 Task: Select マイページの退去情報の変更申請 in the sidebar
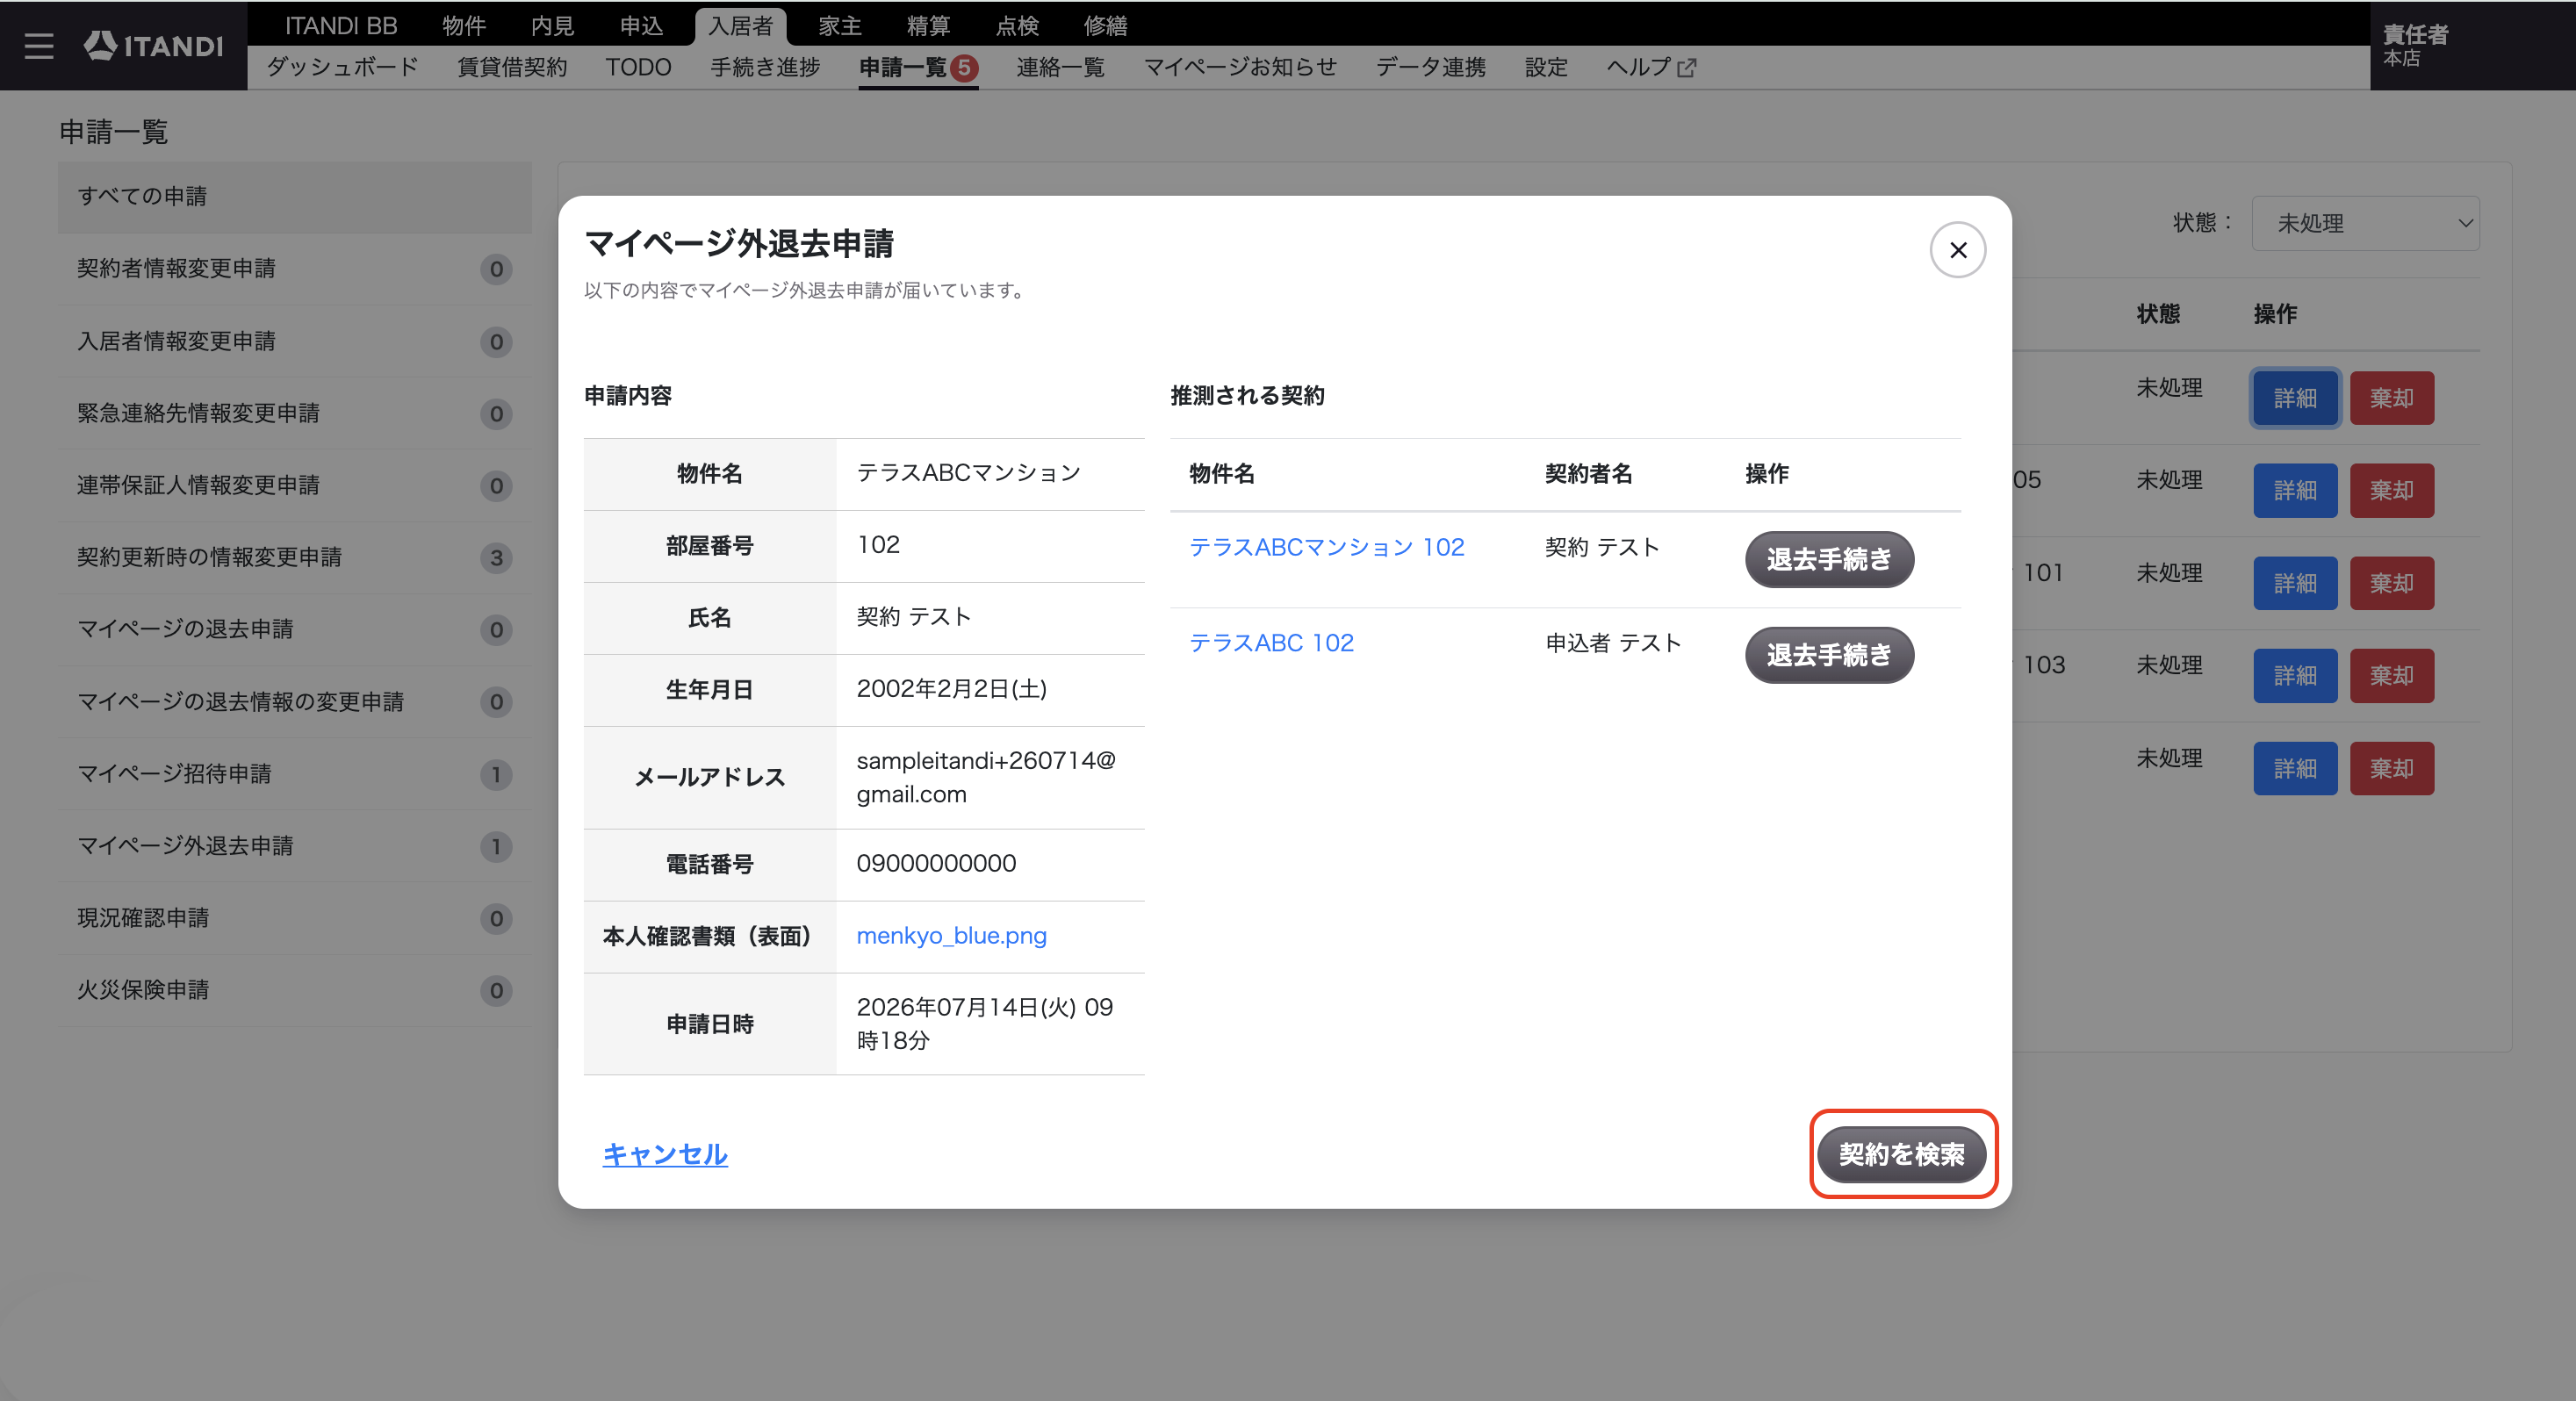[x=295, y=701]
